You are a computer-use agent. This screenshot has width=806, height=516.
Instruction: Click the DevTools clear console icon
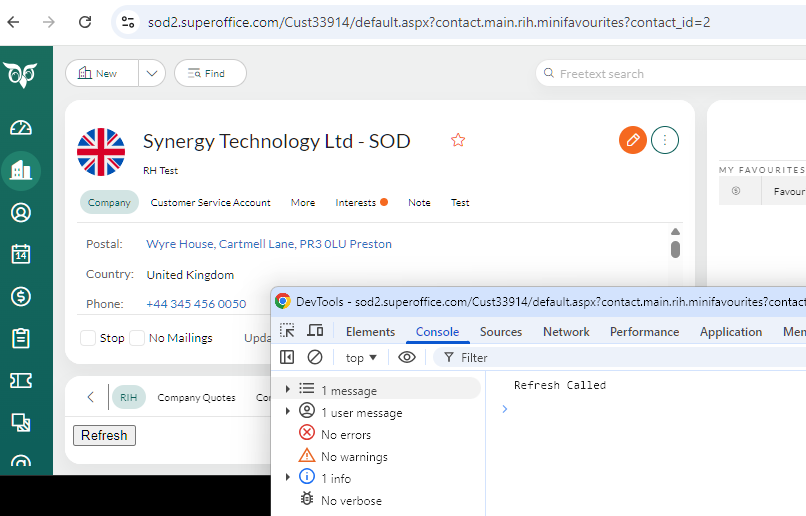pyautogui.click(x=315, y=357)
